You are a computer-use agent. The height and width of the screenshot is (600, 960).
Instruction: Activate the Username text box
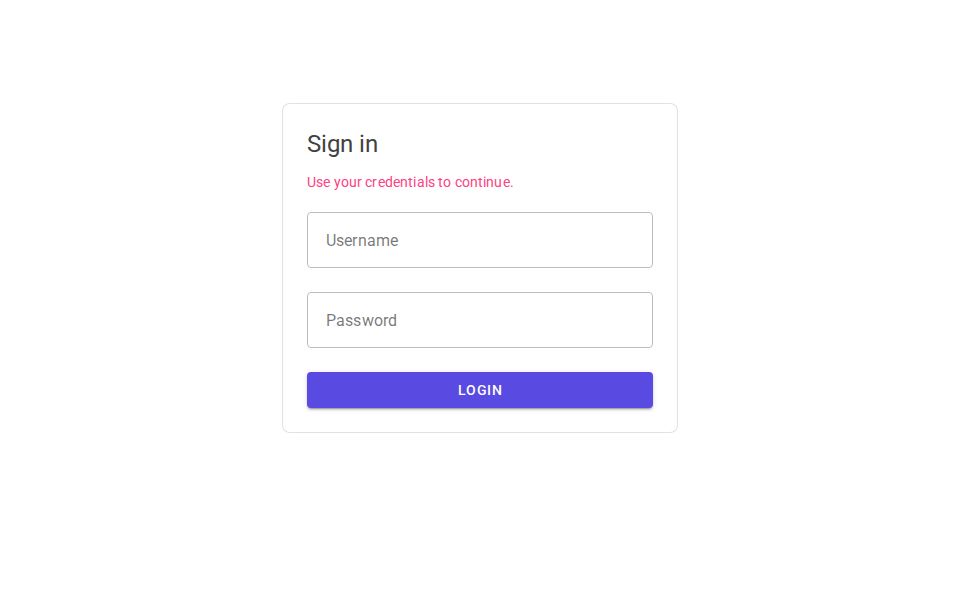click(x=480, y=240)
